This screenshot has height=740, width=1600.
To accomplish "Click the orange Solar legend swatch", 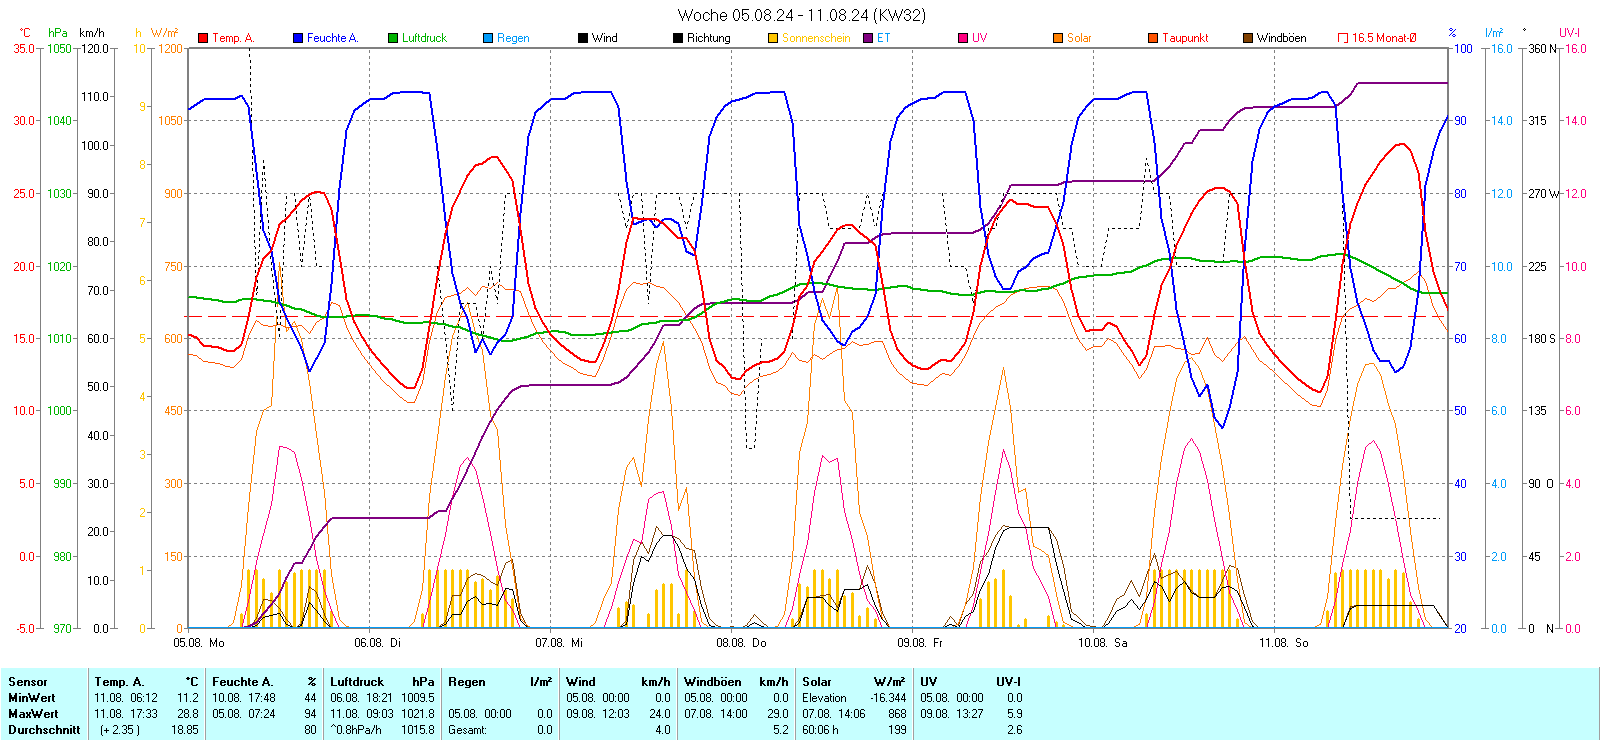I will tap(1058, 38).
